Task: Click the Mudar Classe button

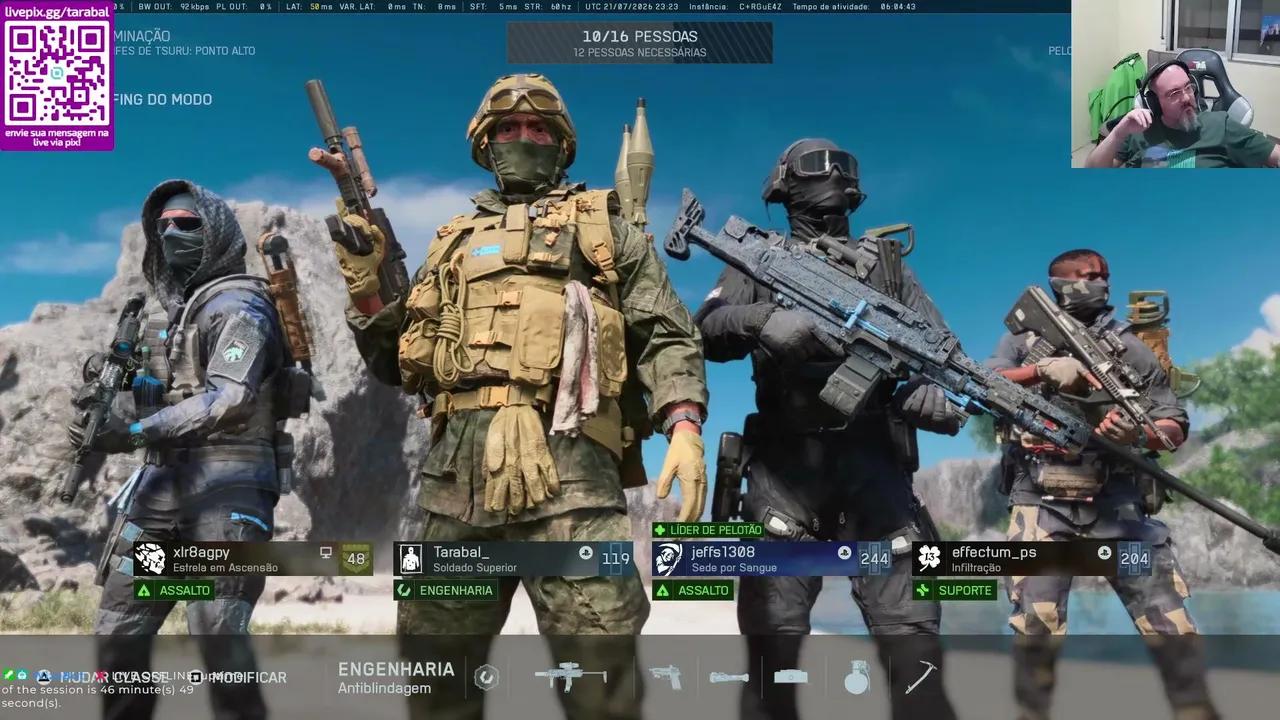Action: click(x=103, y=677)
